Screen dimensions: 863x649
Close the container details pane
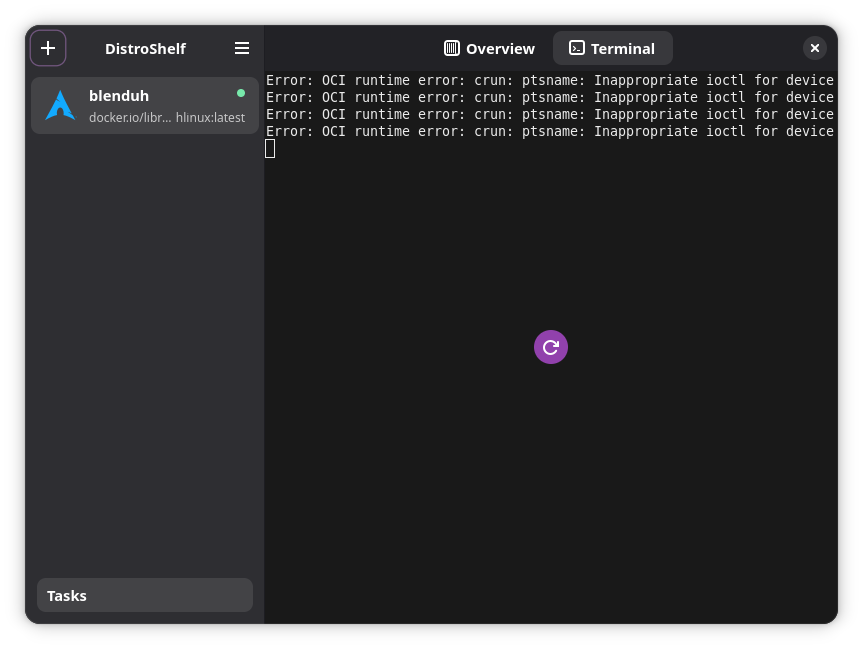pyautogui.click(x=815, y=48)
